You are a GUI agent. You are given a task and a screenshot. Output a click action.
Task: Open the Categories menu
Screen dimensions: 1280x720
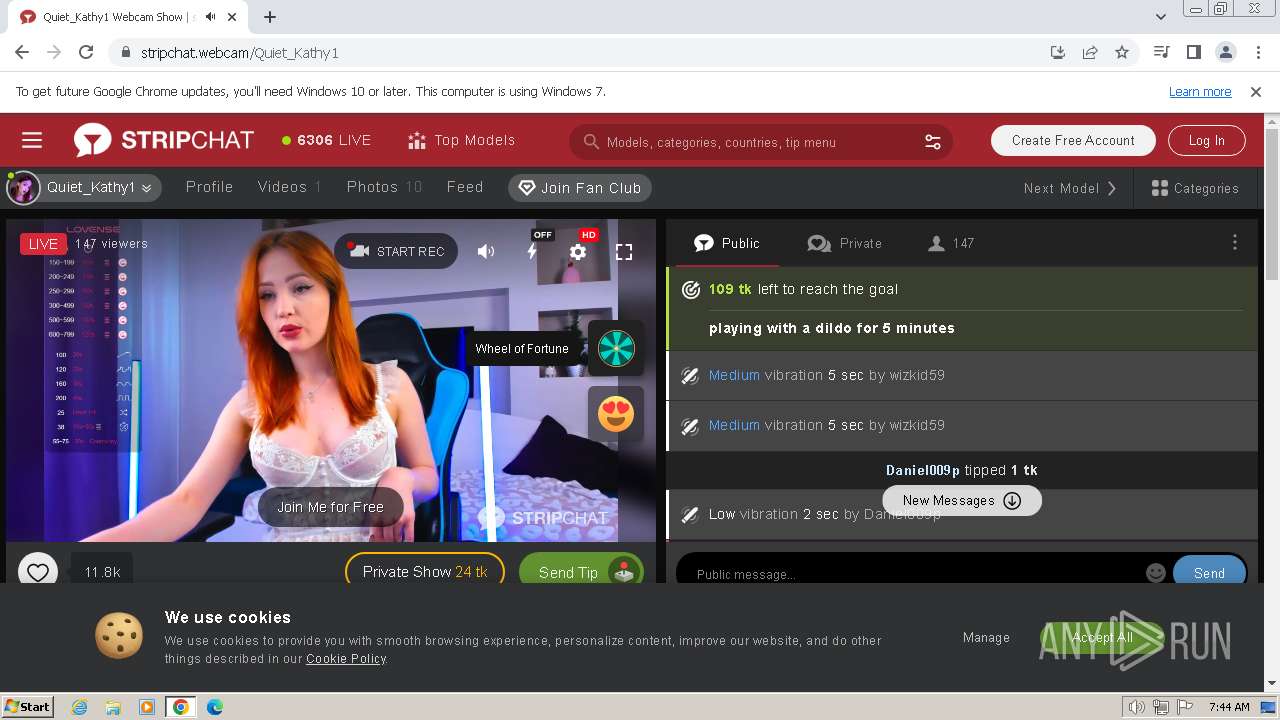(x=1195, y=188)
